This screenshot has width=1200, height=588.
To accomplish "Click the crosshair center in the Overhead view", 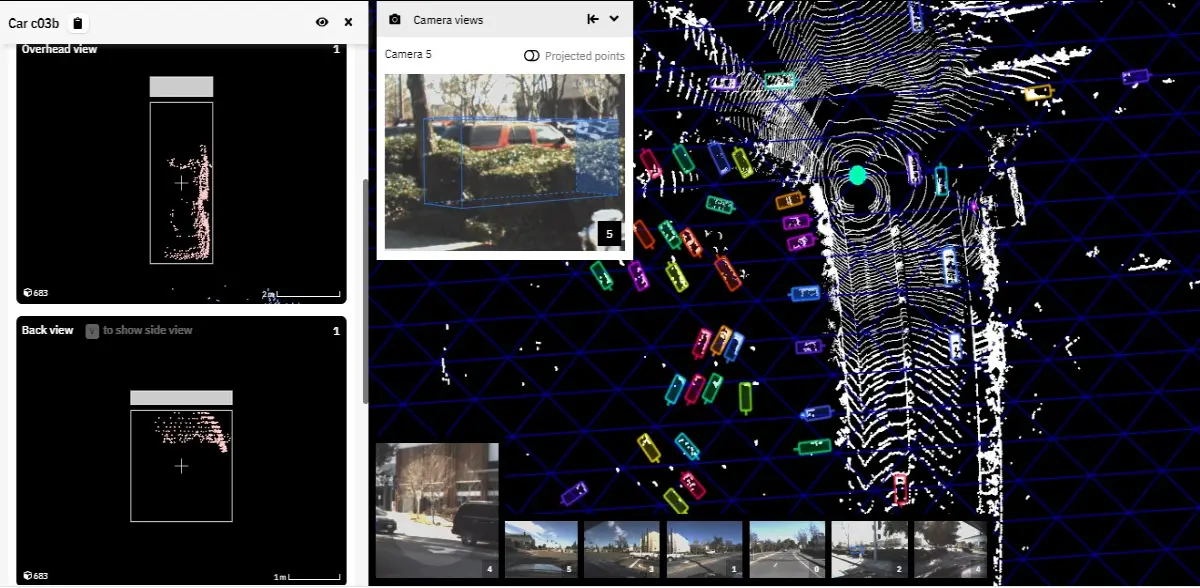I will (x=181, y=183).
